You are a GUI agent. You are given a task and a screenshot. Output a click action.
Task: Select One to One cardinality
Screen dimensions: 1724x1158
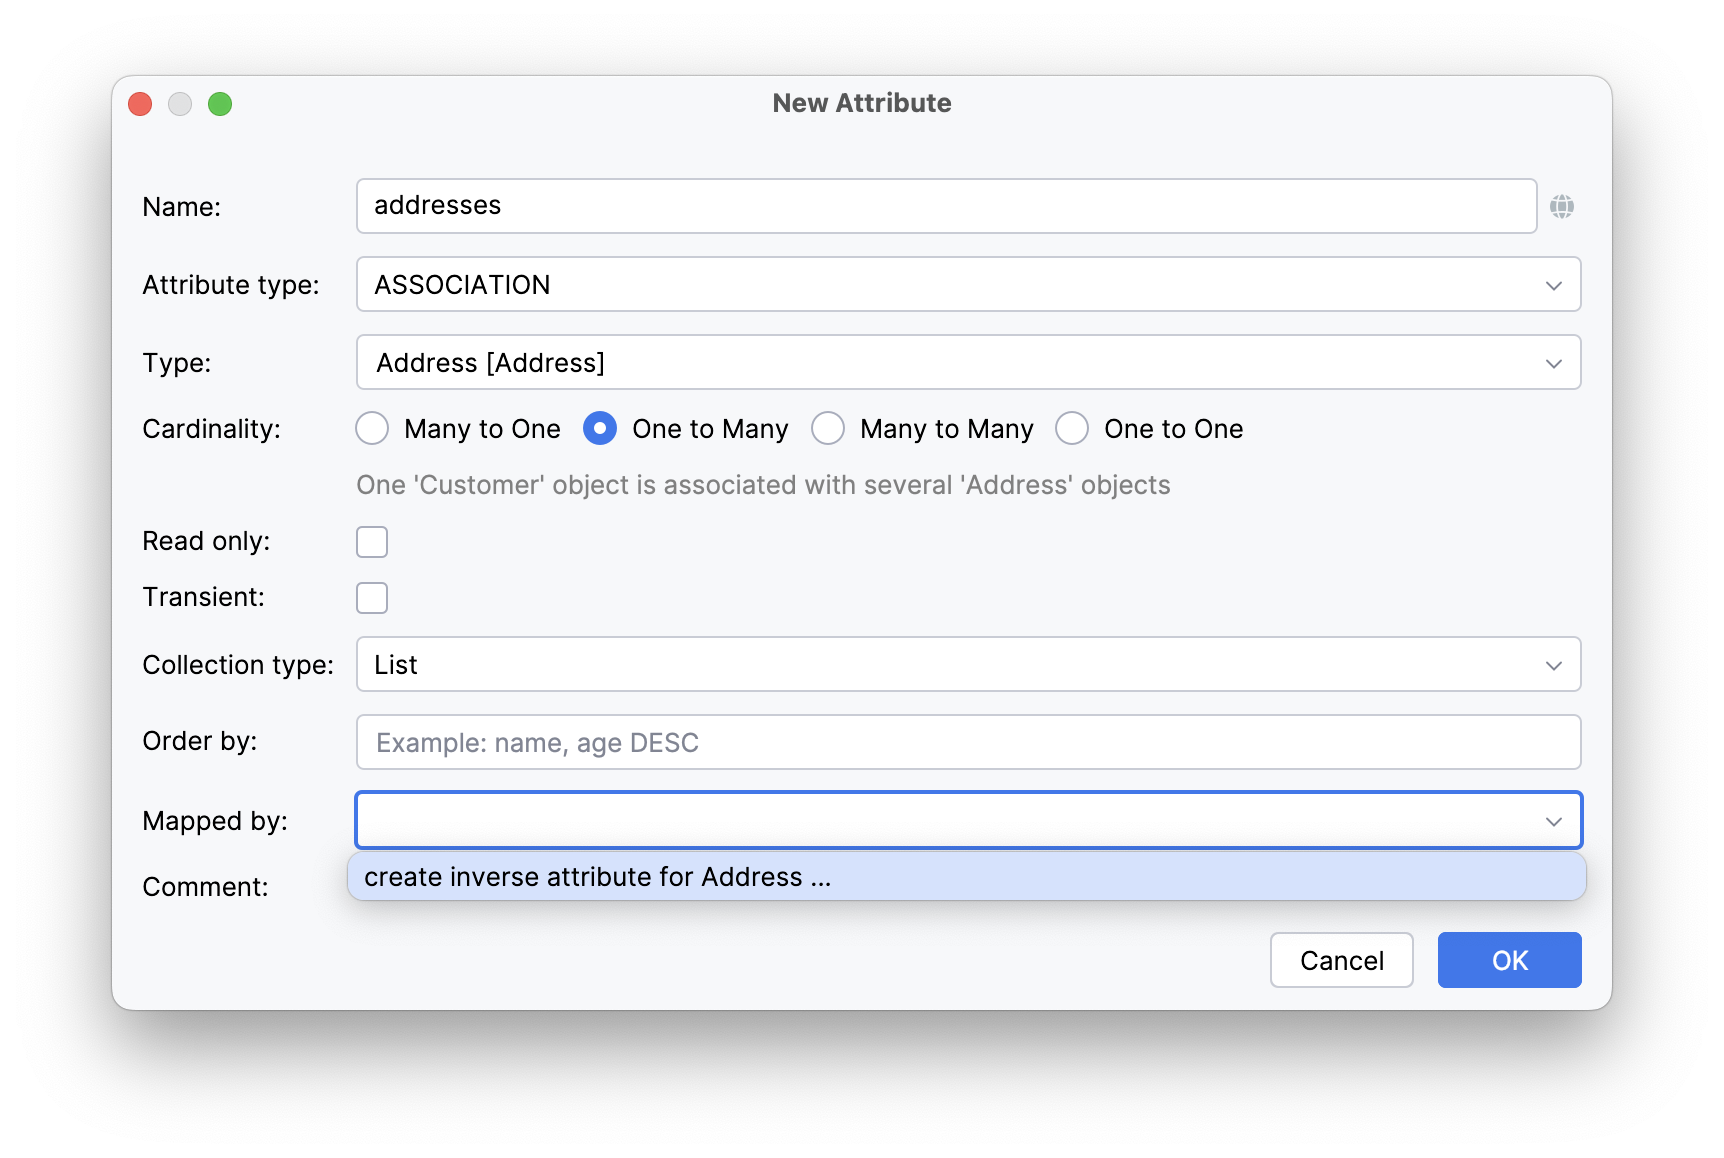point(1072,429)
